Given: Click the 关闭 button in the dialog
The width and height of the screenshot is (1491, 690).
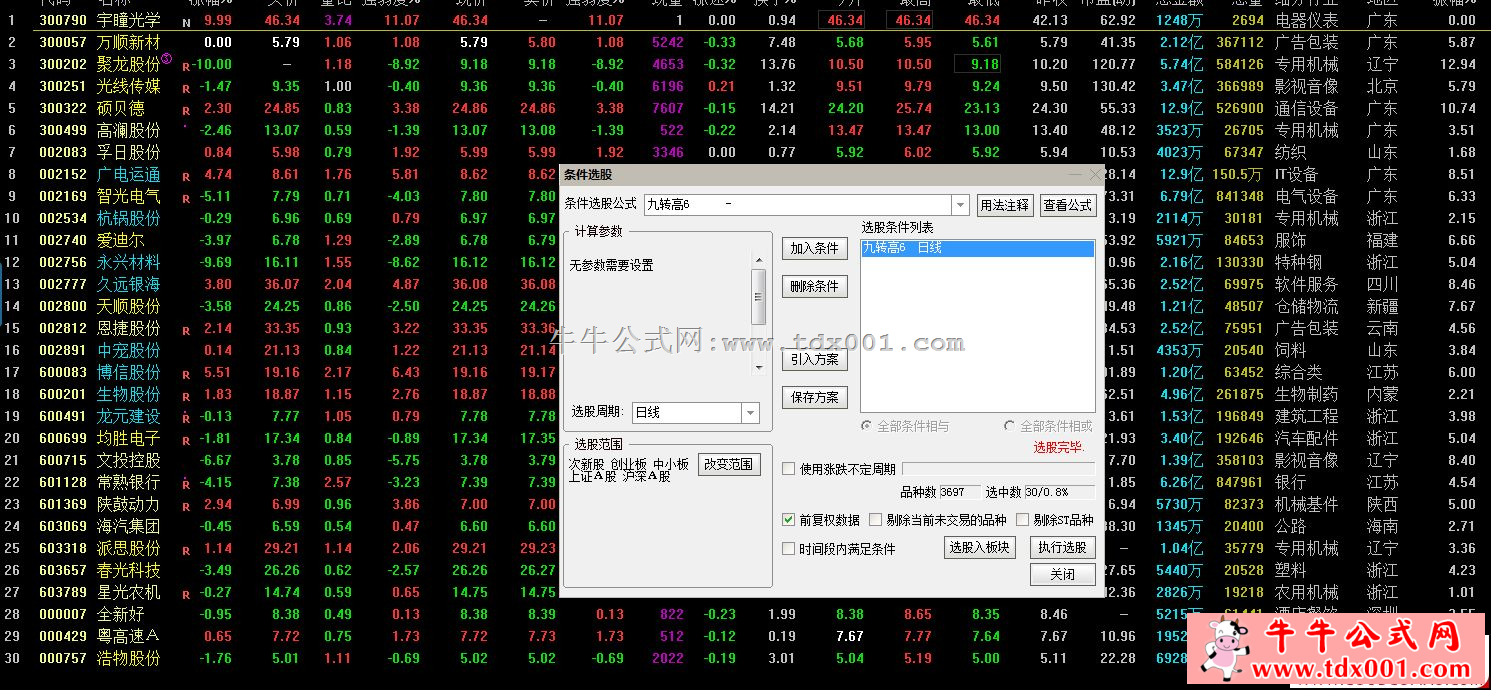Looking at the screenshot, I should pyautogui.click(x=1062, y=575).
